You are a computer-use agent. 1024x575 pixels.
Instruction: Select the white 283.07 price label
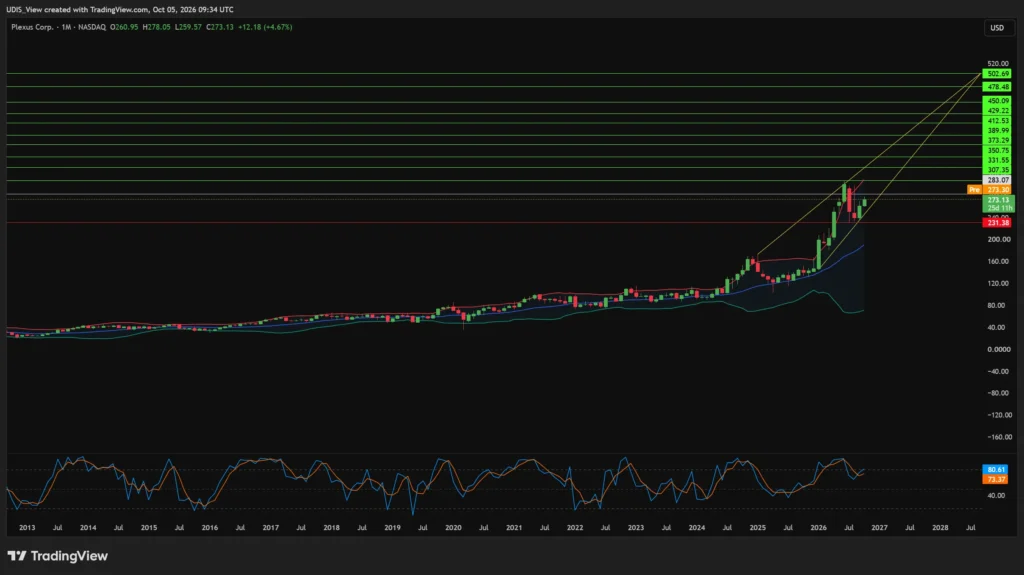coord(998,180)
